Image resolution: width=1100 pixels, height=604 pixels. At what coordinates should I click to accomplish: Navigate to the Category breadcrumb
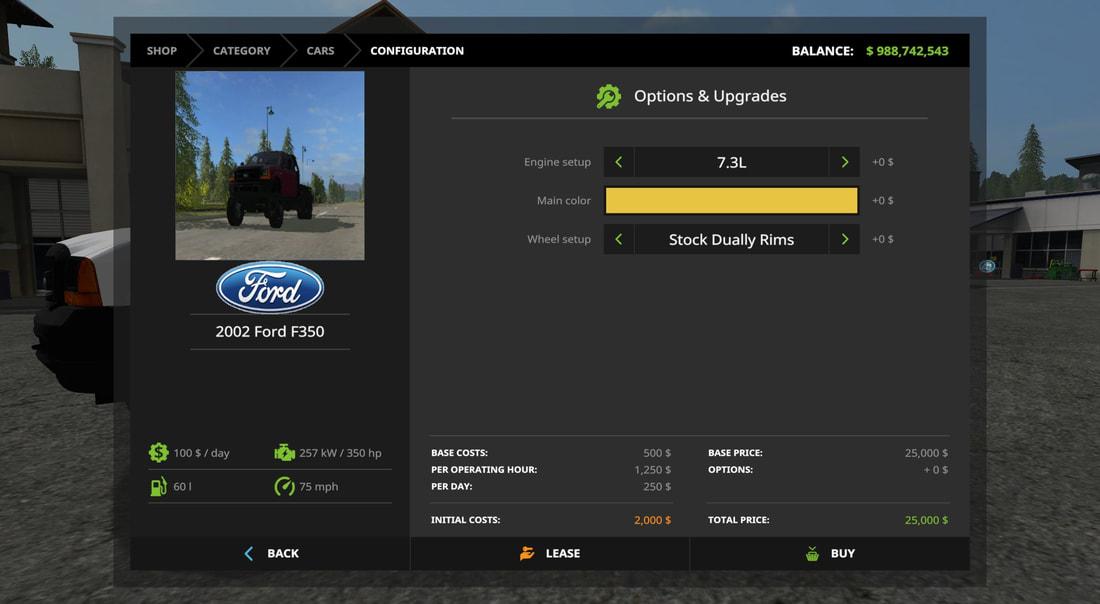241,51
